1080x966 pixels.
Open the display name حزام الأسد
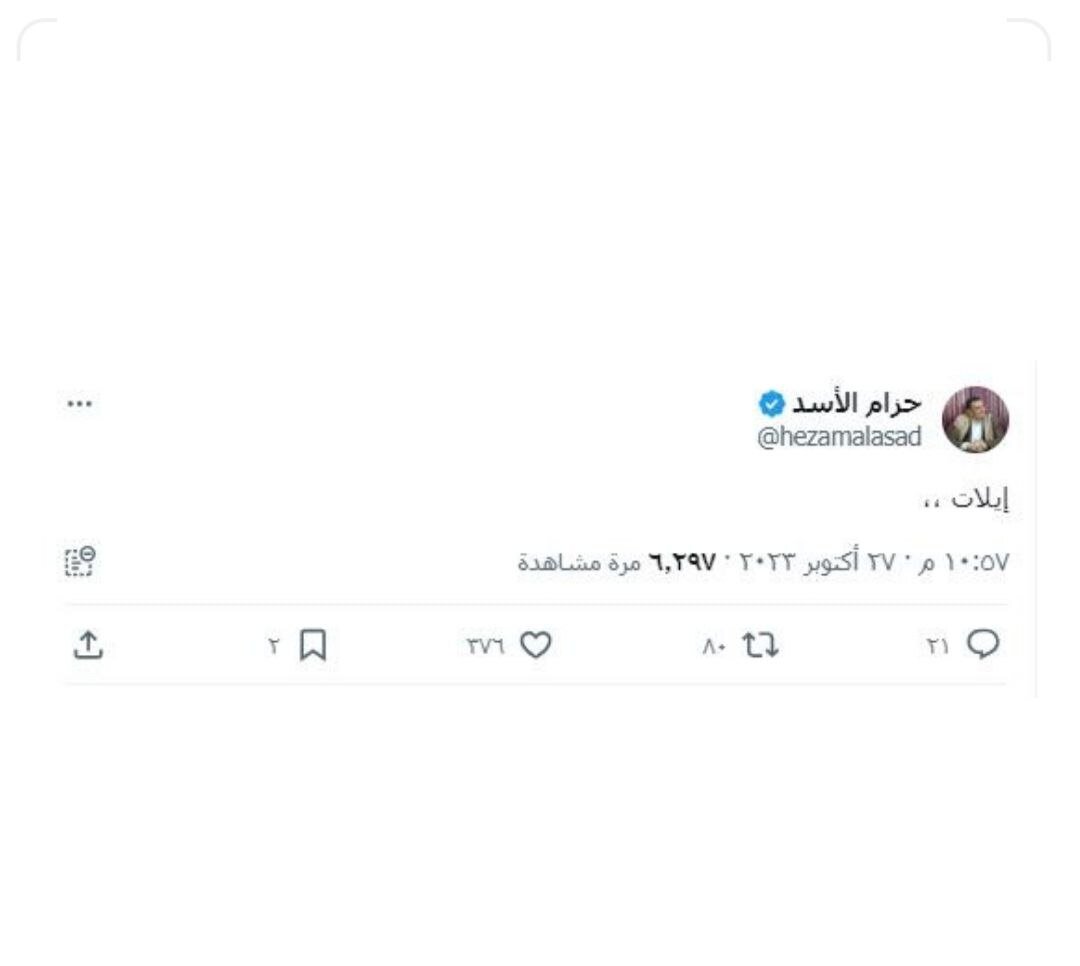(x=857, y=403)
